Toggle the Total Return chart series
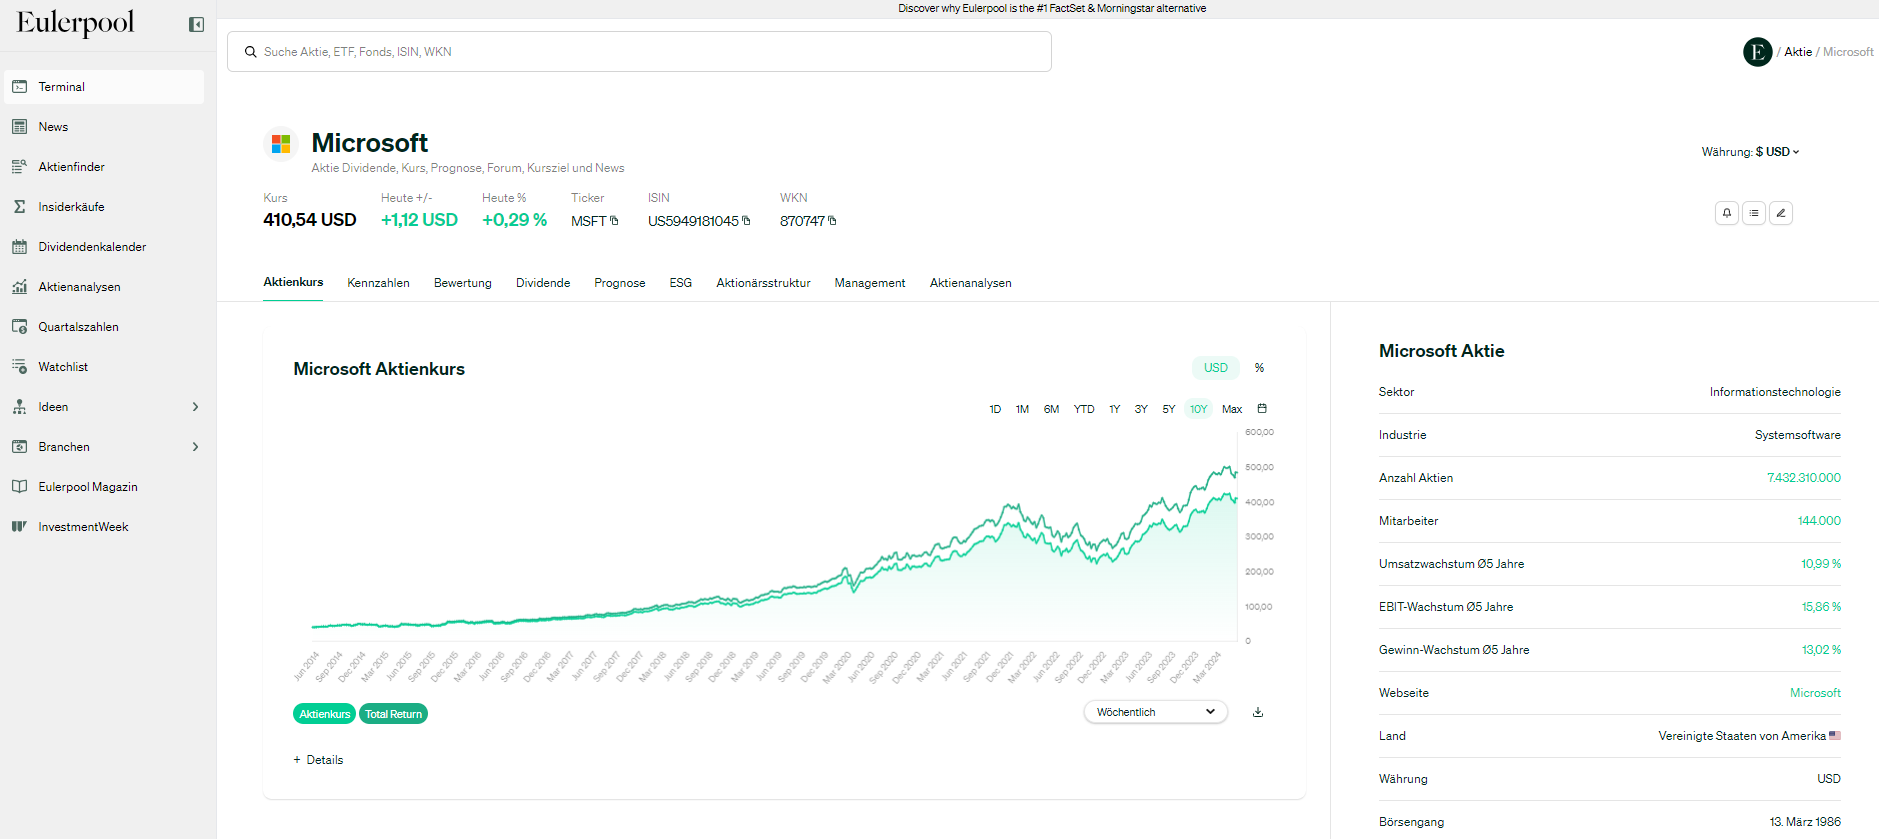The width and height of the screenshot is (1879, 839). pos(393,714)
